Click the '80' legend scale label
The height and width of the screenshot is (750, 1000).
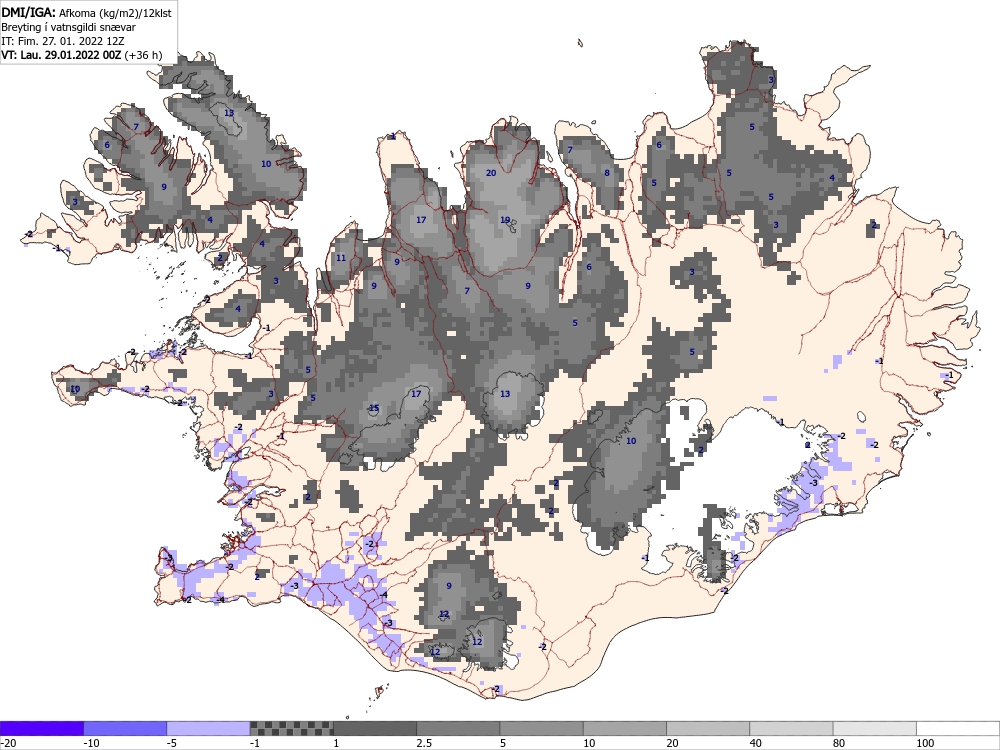pos(839,743)
